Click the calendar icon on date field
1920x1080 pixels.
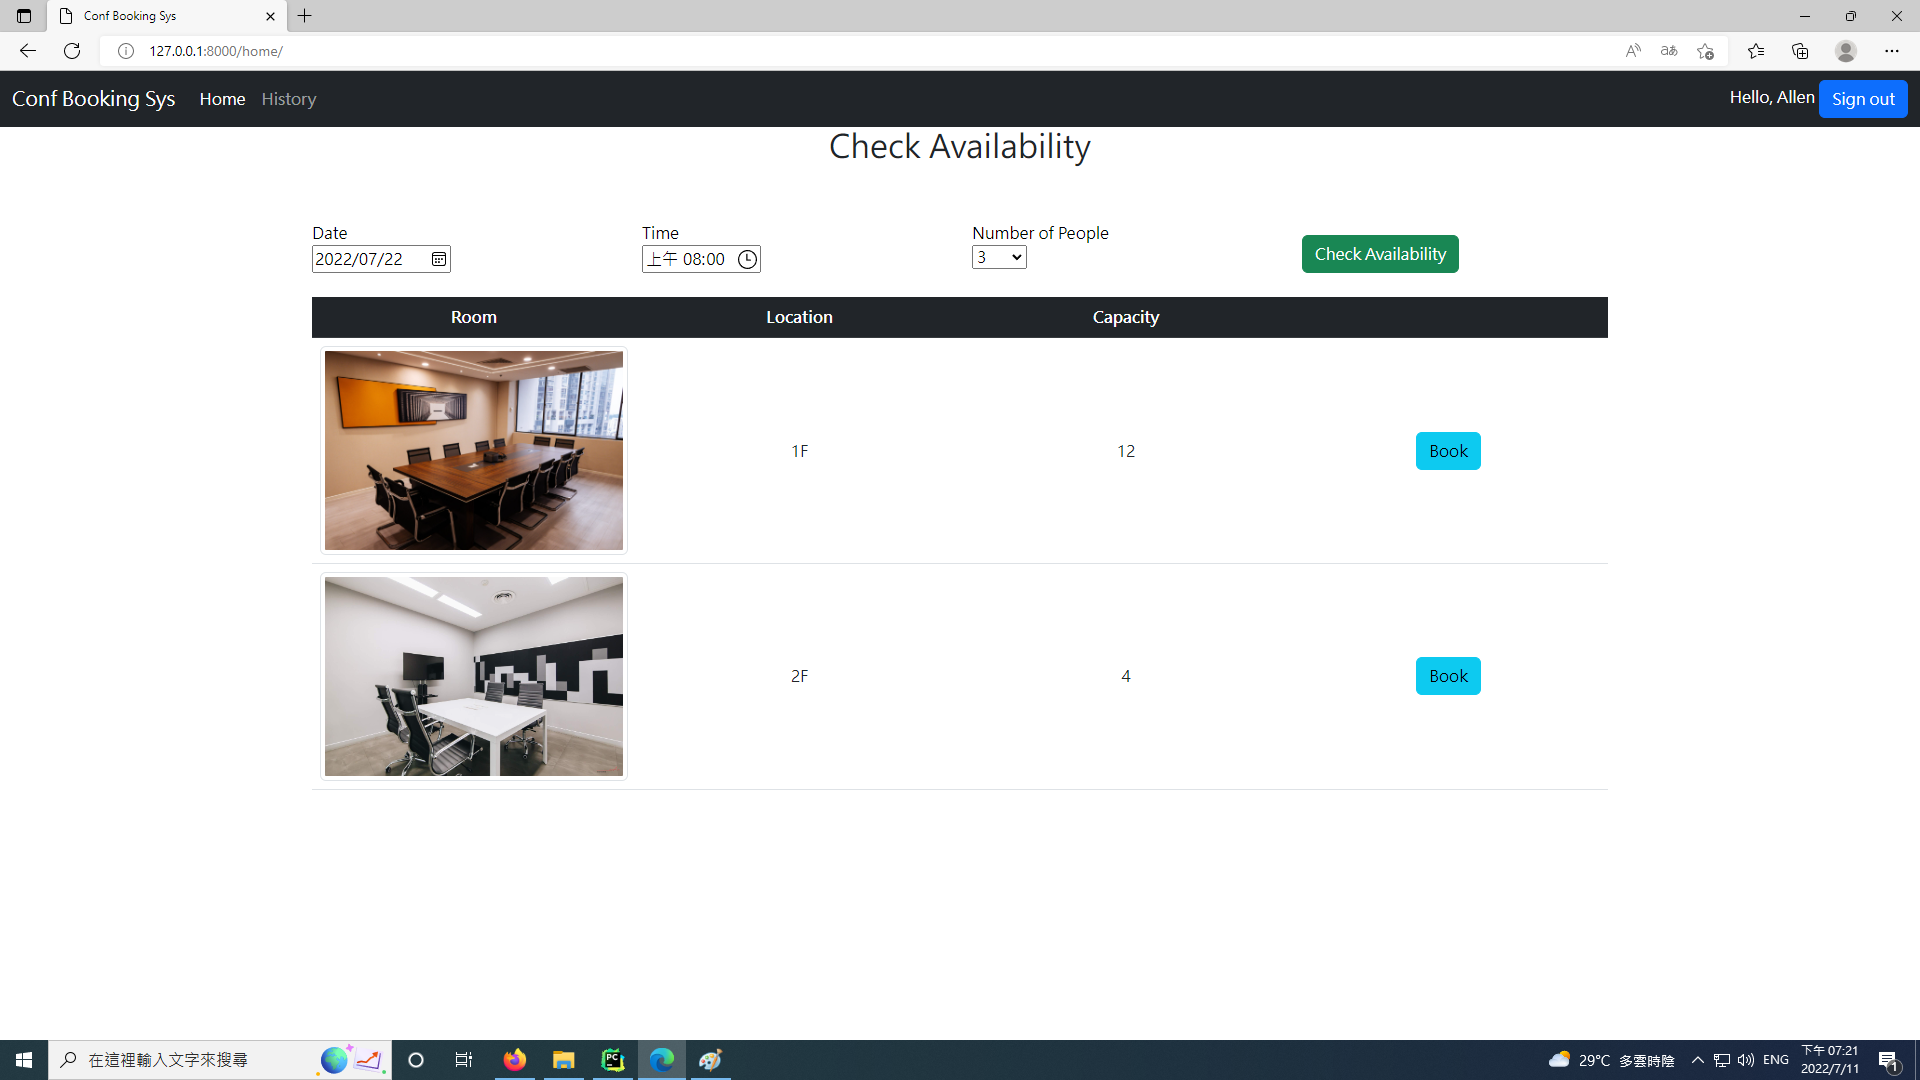pyautogui.click(x=439, y=258)
